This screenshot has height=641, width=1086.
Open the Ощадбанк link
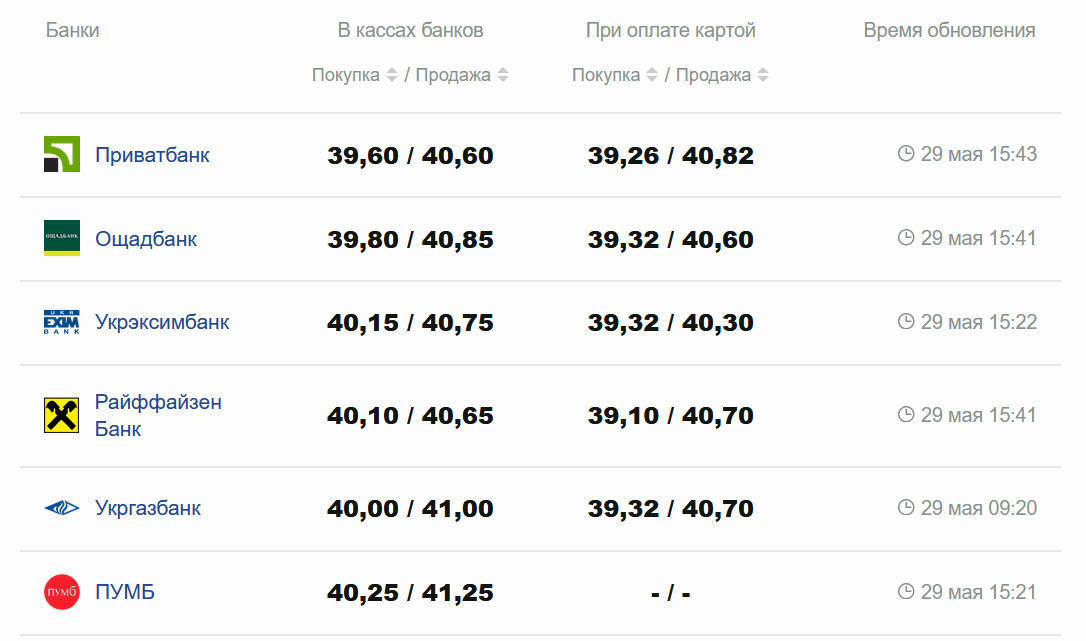pyautogui.click(x=146, y=239)
